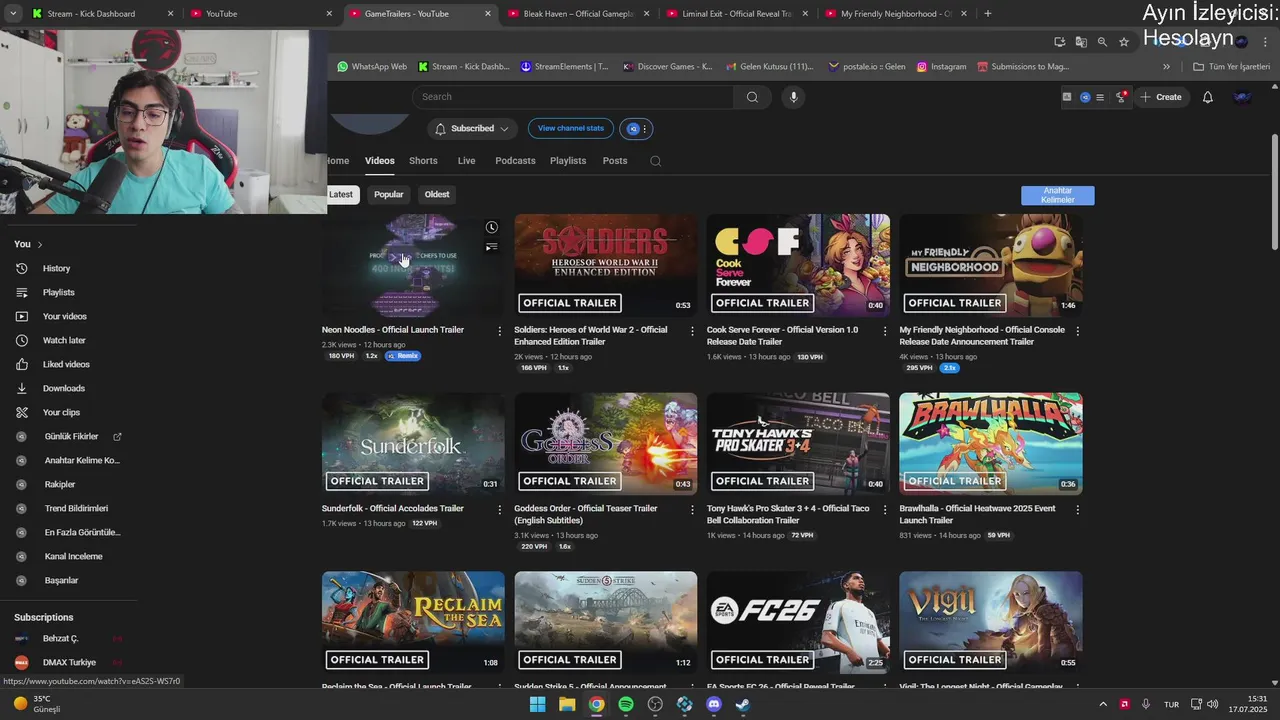Click the Remix badge under Neon Noodles
This screenshot has height=720, width=1280.
pyautogui.click(x=403, y=356)
